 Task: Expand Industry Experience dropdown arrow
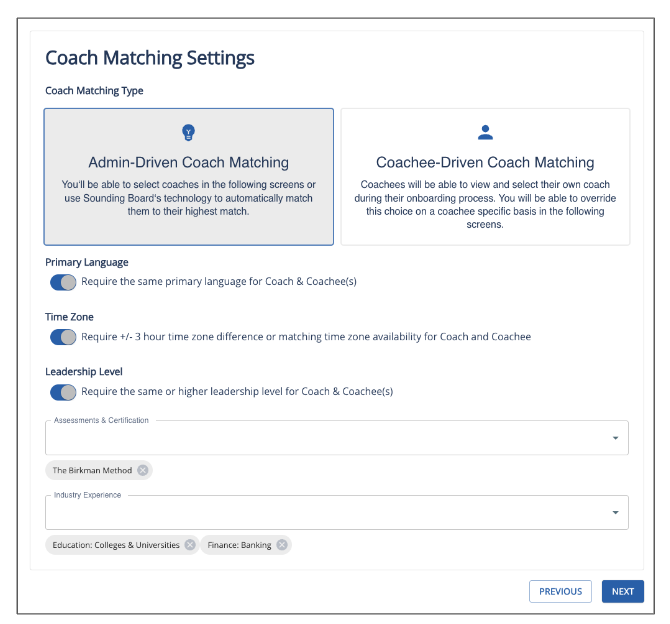(615, 513)
